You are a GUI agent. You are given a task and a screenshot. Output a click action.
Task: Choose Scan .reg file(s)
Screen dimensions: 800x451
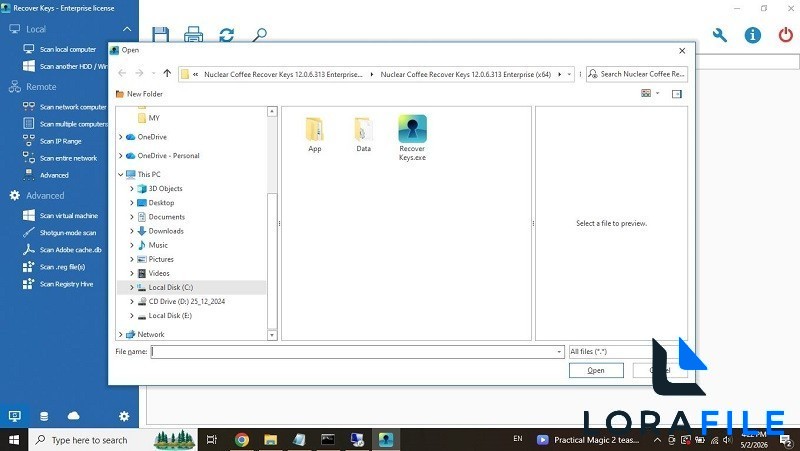(x=54, y=267)
